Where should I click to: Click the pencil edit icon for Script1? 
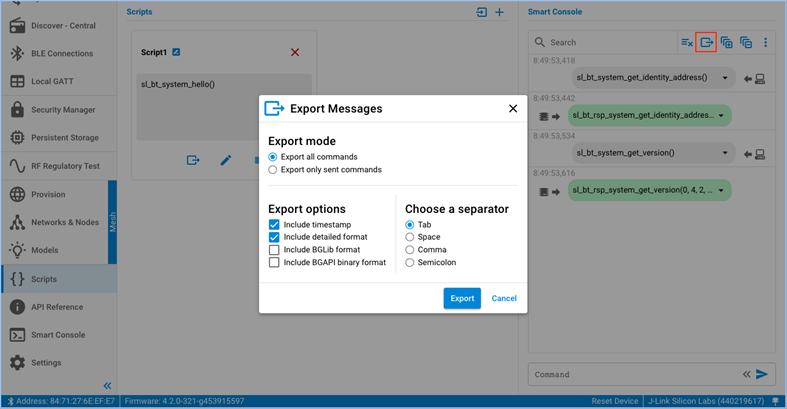tap(226, 160)
